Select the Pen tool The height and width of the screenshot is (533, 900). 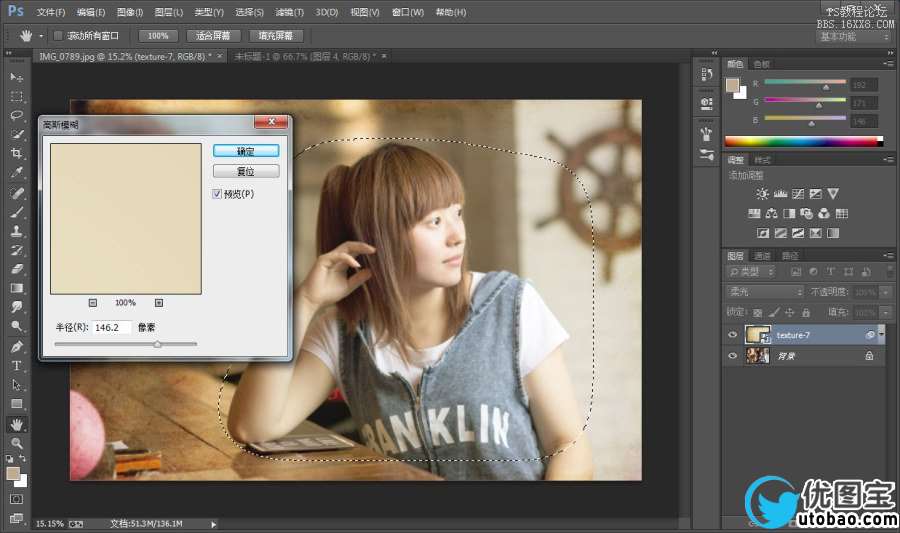(x=16, y=347)
